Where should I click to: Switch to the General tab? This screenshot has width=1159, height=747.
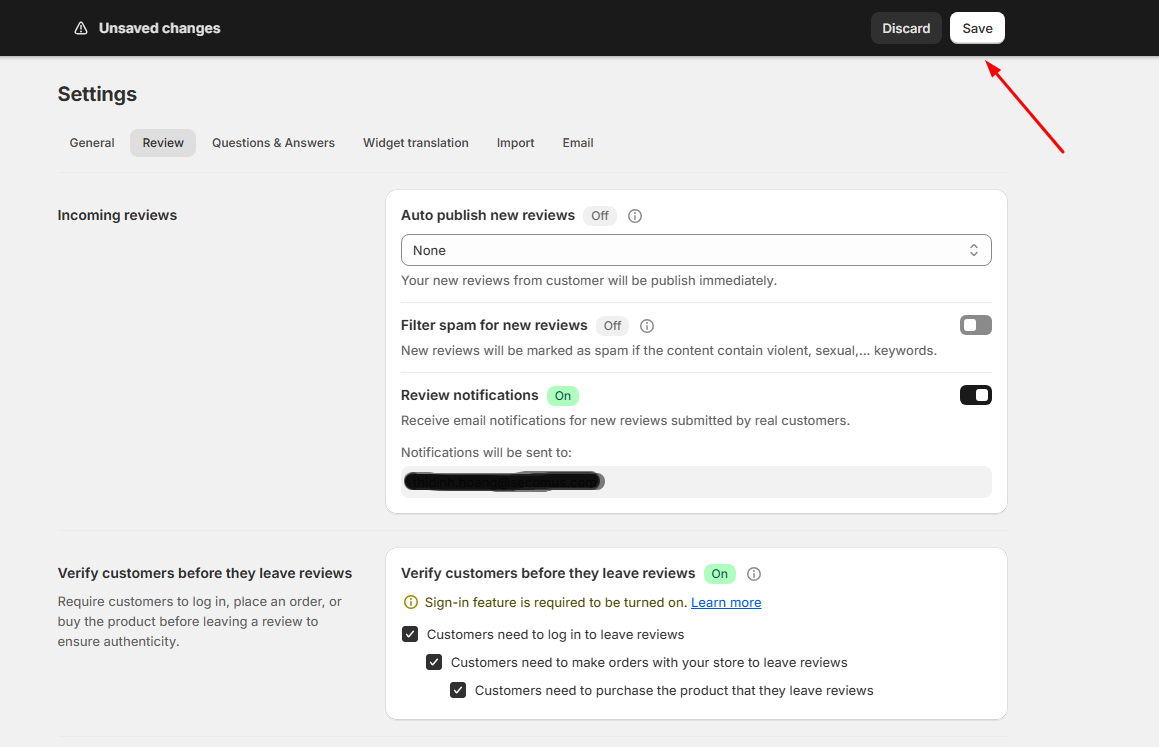pos(92,143)
